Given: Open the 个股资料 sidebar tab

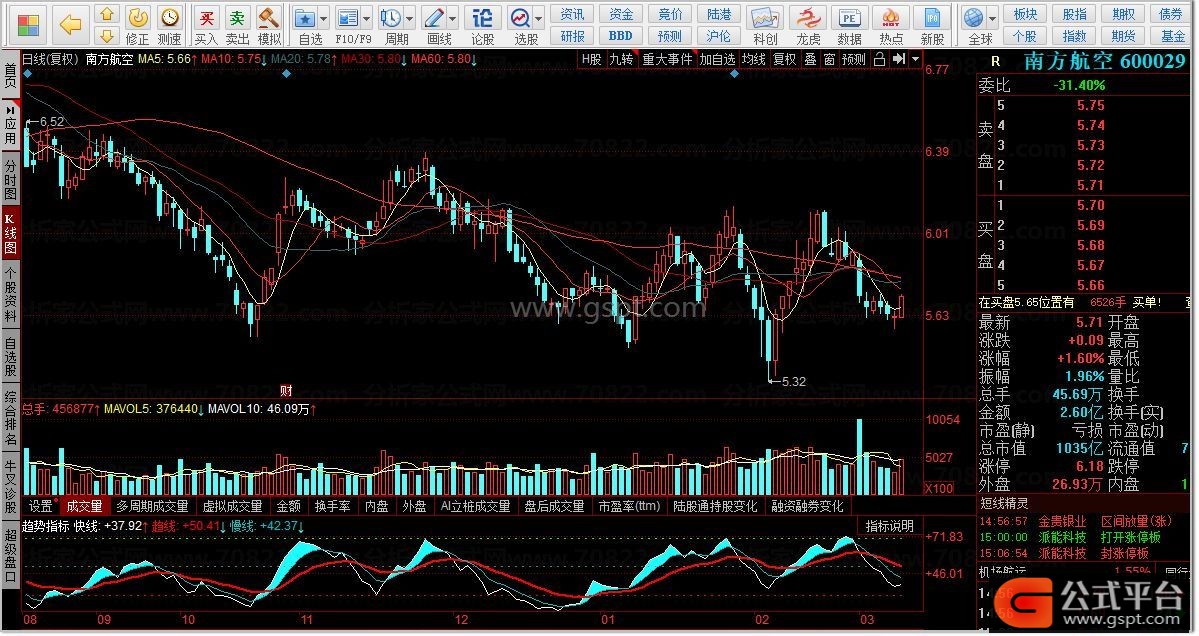Looking at the screenshot, I should [10, 294].
